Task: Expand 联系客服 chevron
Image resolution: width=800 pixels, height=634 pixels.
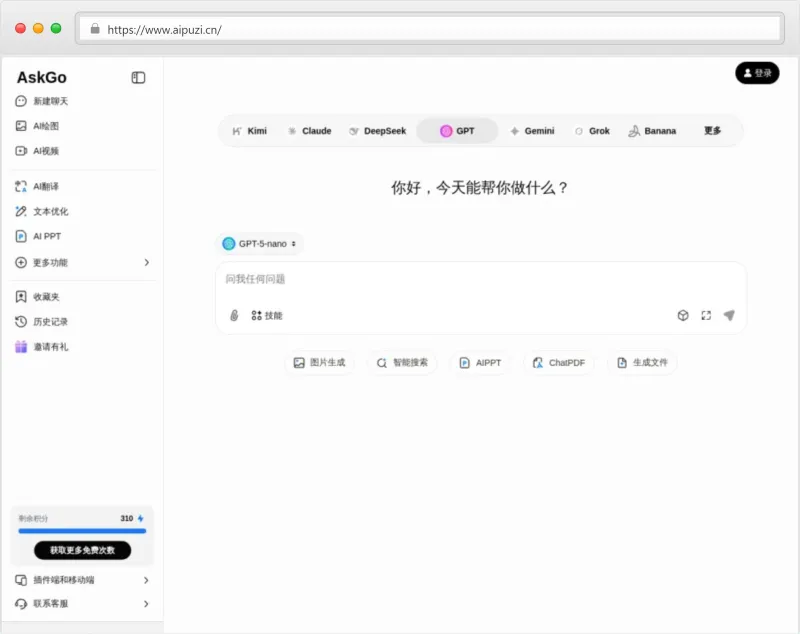Action: pyautogui.click(x=146, y=604)
